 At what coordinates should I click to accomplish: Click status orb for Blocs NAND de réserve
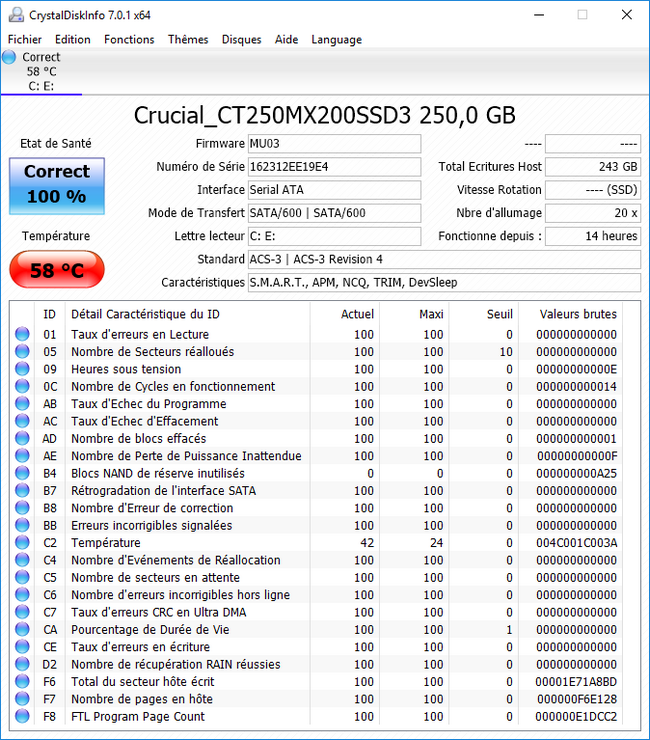[22, 473]
